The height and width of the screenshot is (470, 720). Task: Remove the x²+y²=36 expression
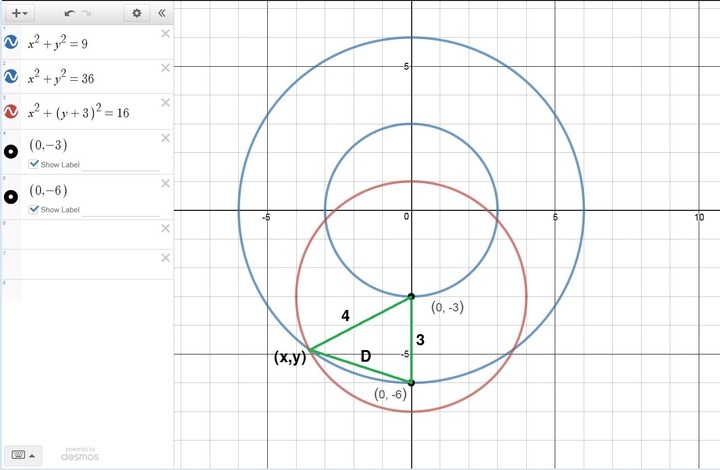click(165, 69)
